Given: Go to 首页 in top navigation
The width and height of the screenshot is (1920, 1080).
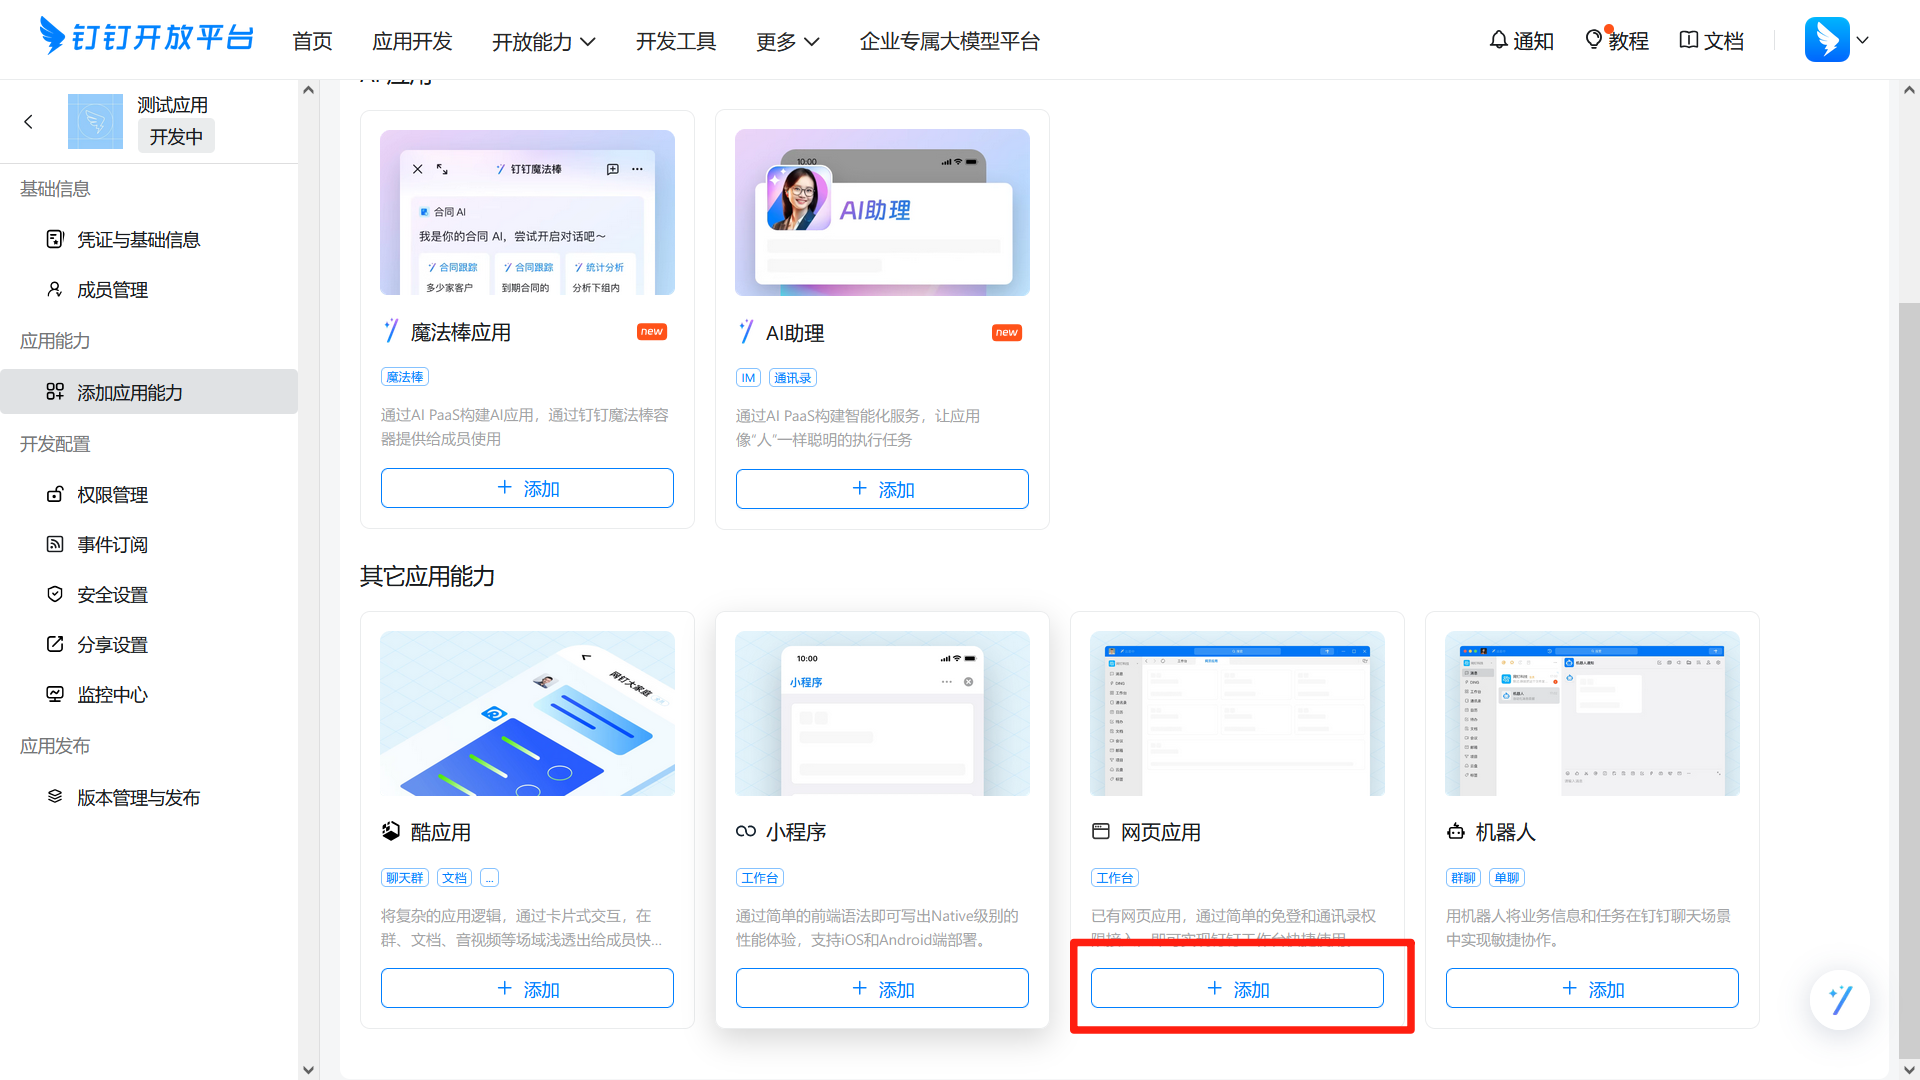Looking at the screenshot, I should point(312,41).
